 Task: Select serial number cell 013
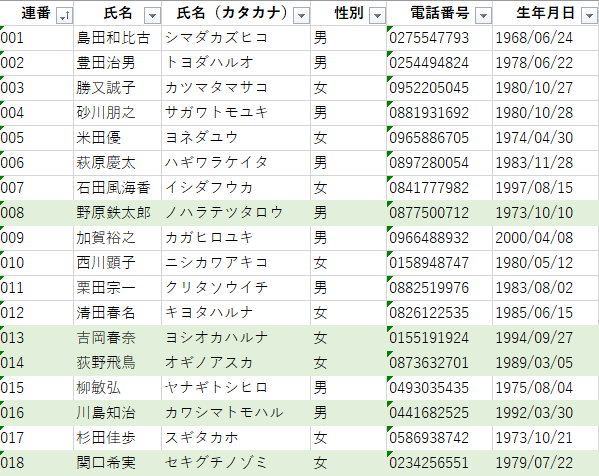click(37, 338)
